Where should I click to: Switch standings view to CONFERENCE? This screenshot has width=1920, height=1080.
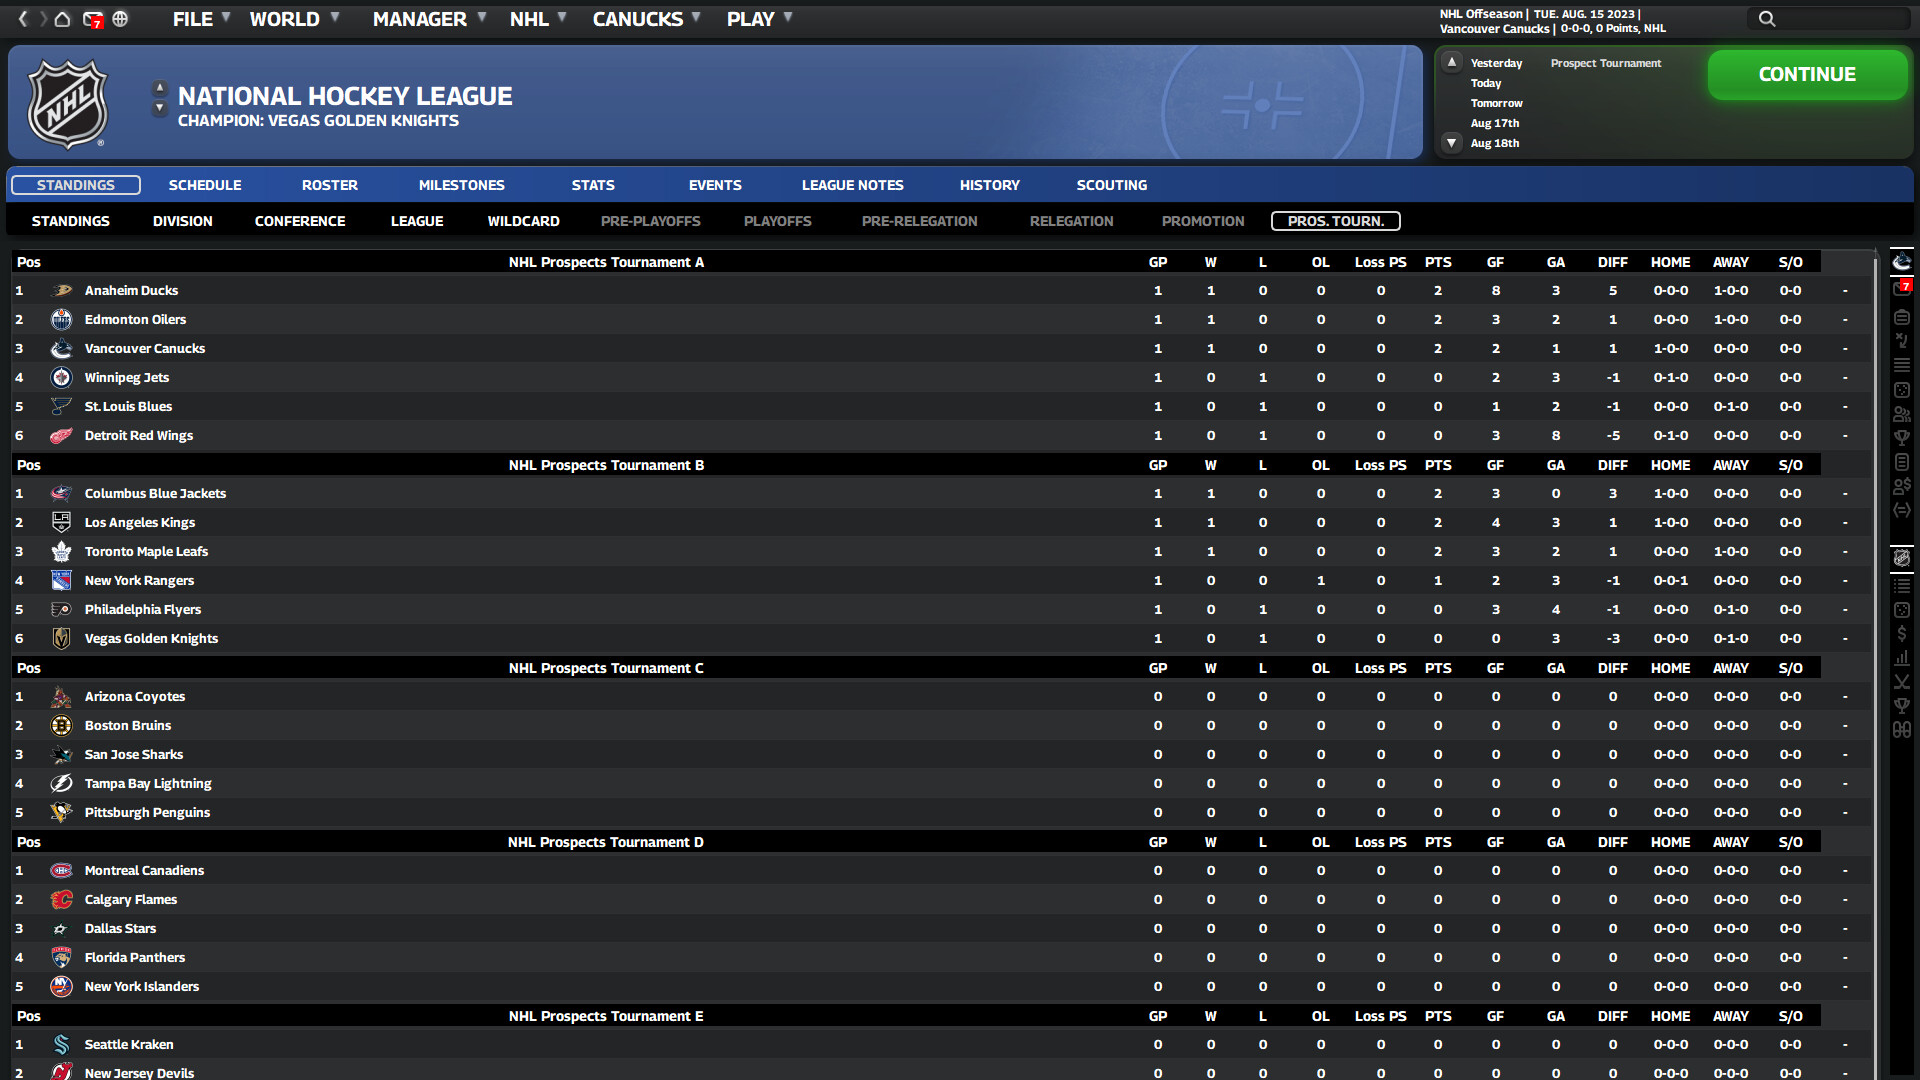coord(300,221)
